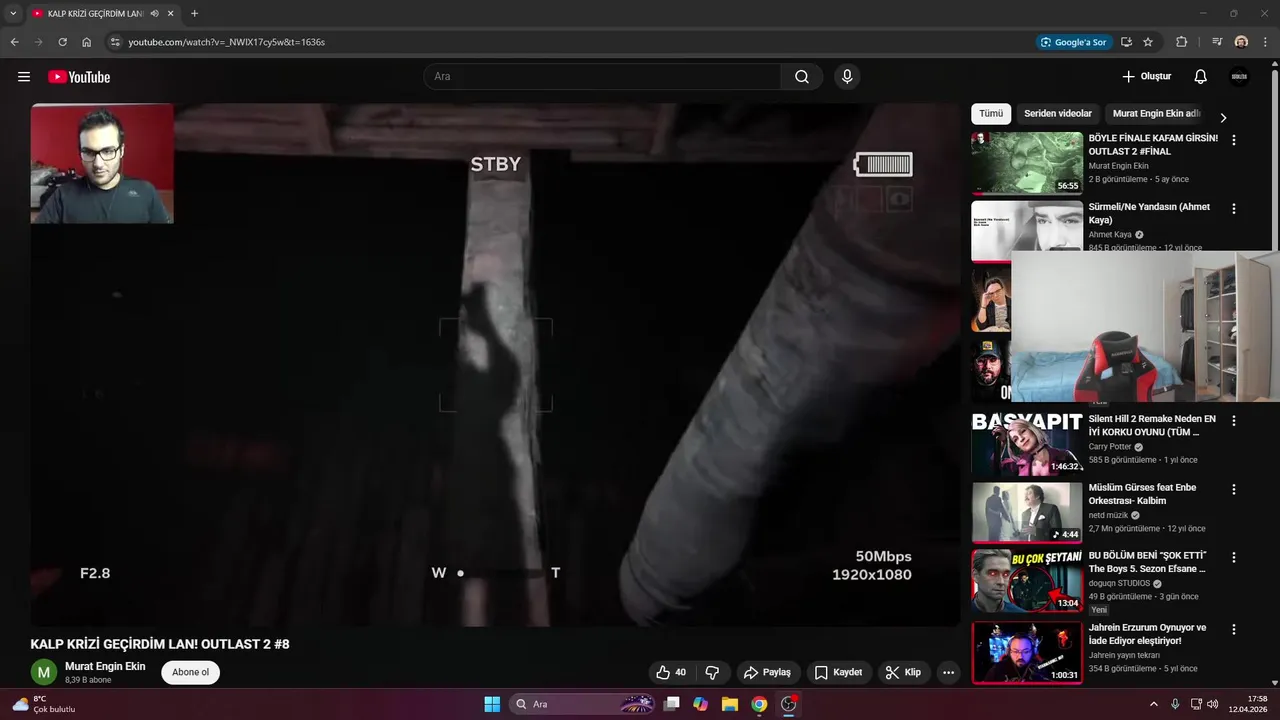Show hidden system tray icons
The height and width of the screenshot is (720, 1280).
(1153, 704)
